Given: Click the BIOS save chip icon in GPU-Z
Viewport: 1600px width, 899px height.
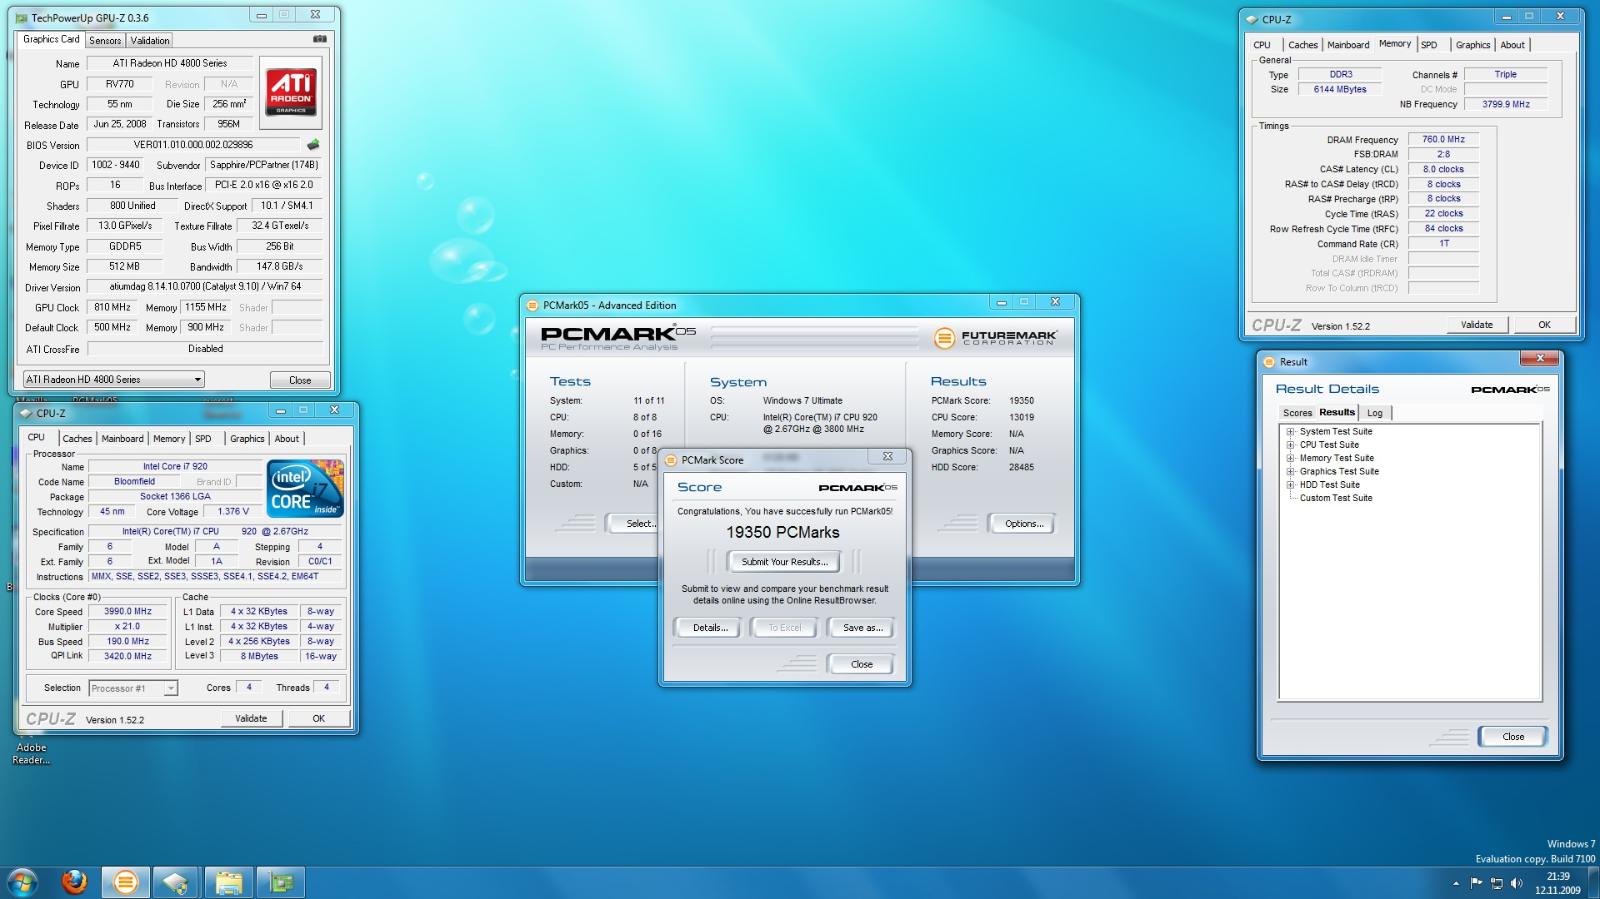Looking at the screenshot, I should coord(313,145).
